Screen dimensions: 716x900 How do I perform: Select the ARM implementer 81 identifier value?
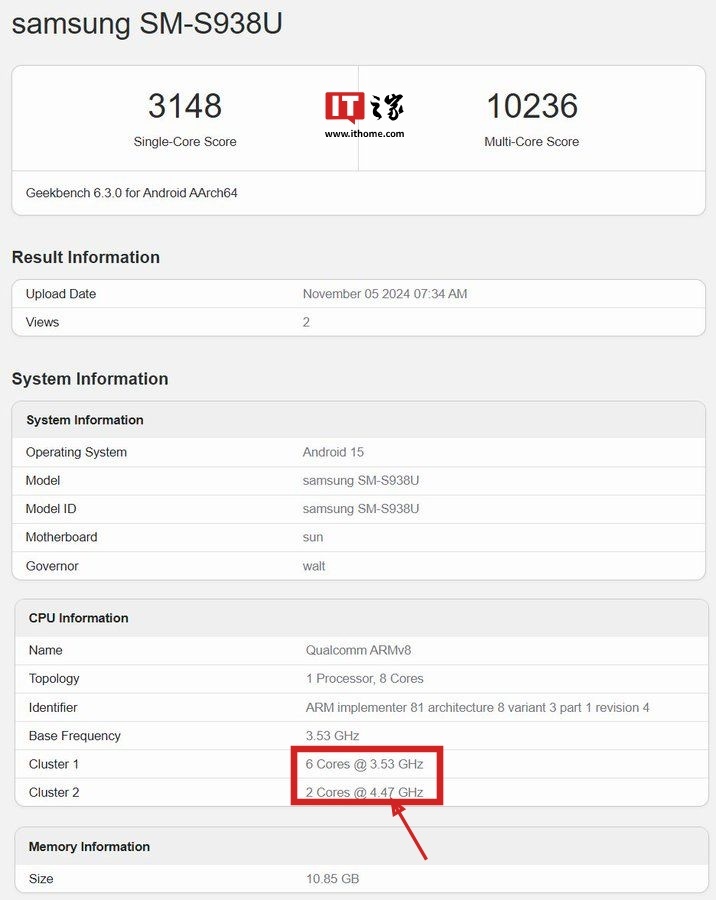[x=478, y=707]
